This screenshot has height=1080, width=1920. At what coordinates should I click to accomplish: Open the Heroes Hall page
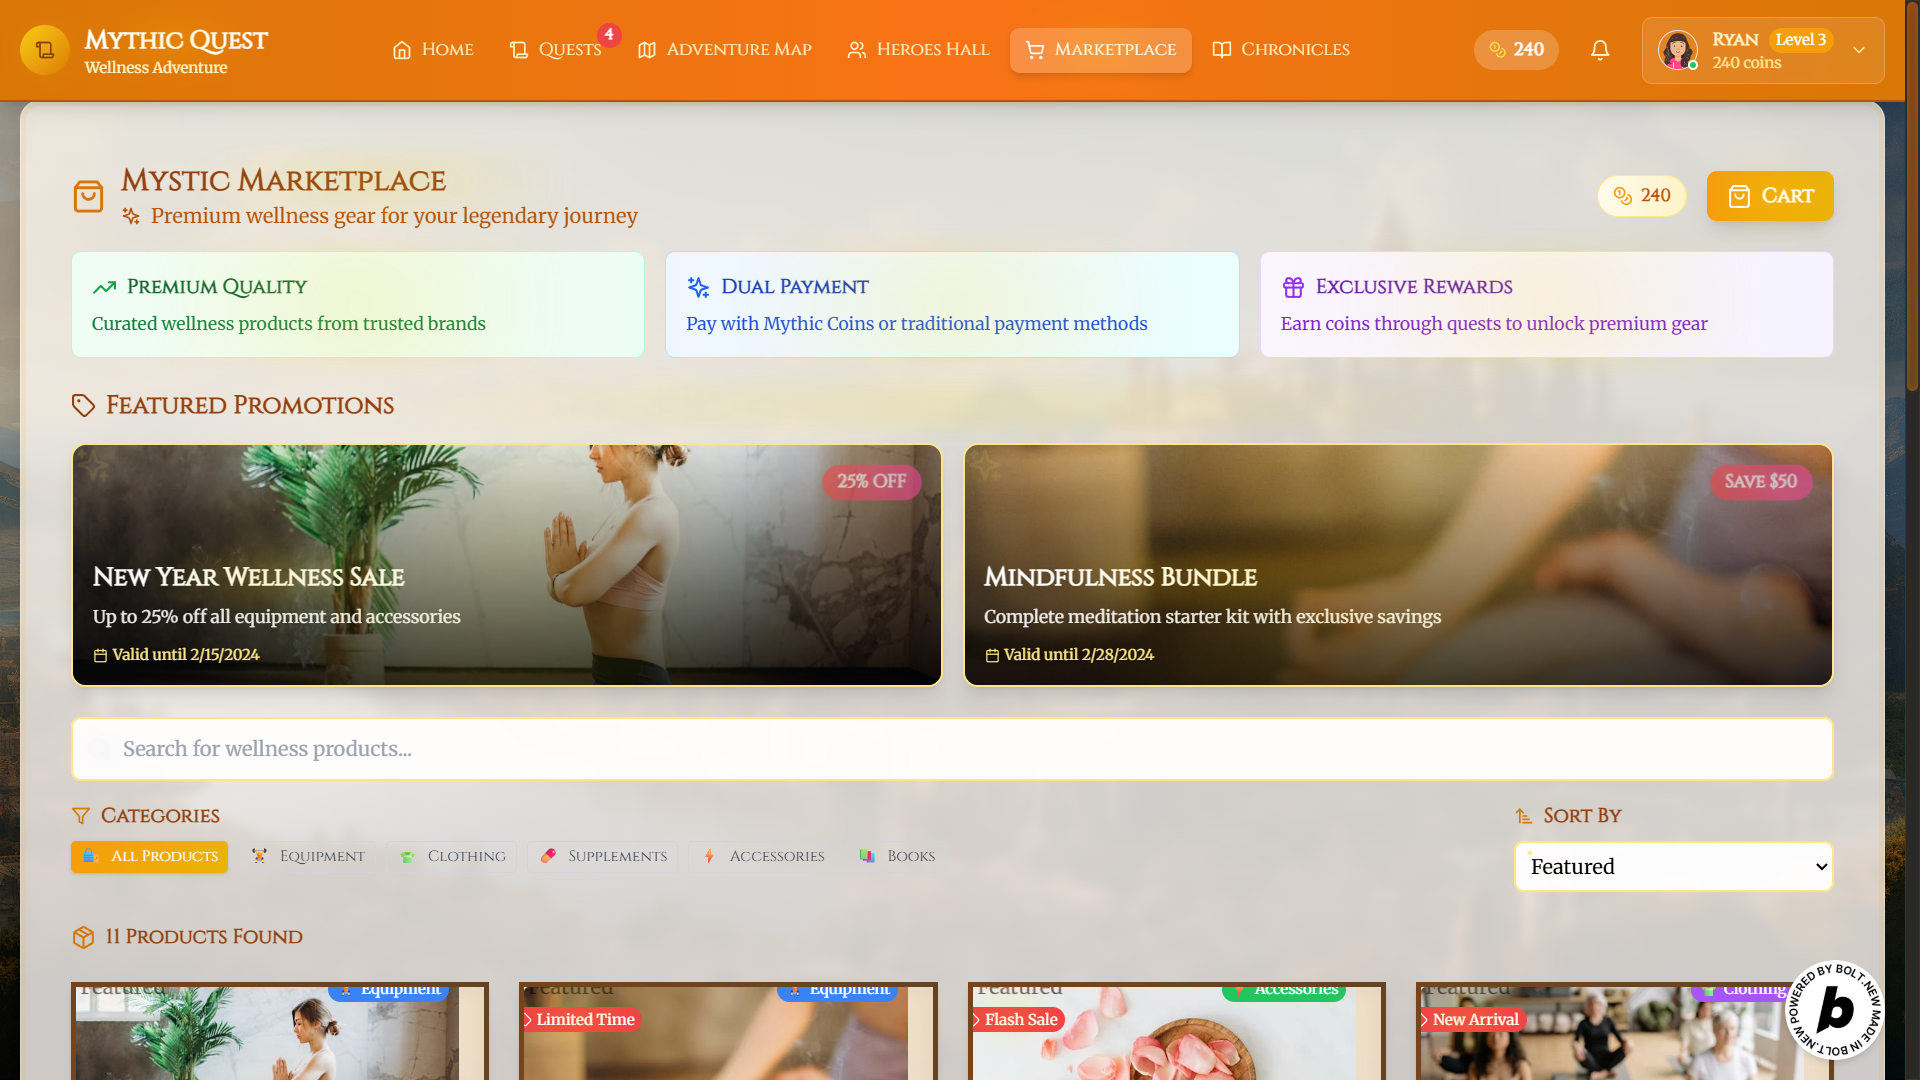pyautogui.click(x=918, y=50)
